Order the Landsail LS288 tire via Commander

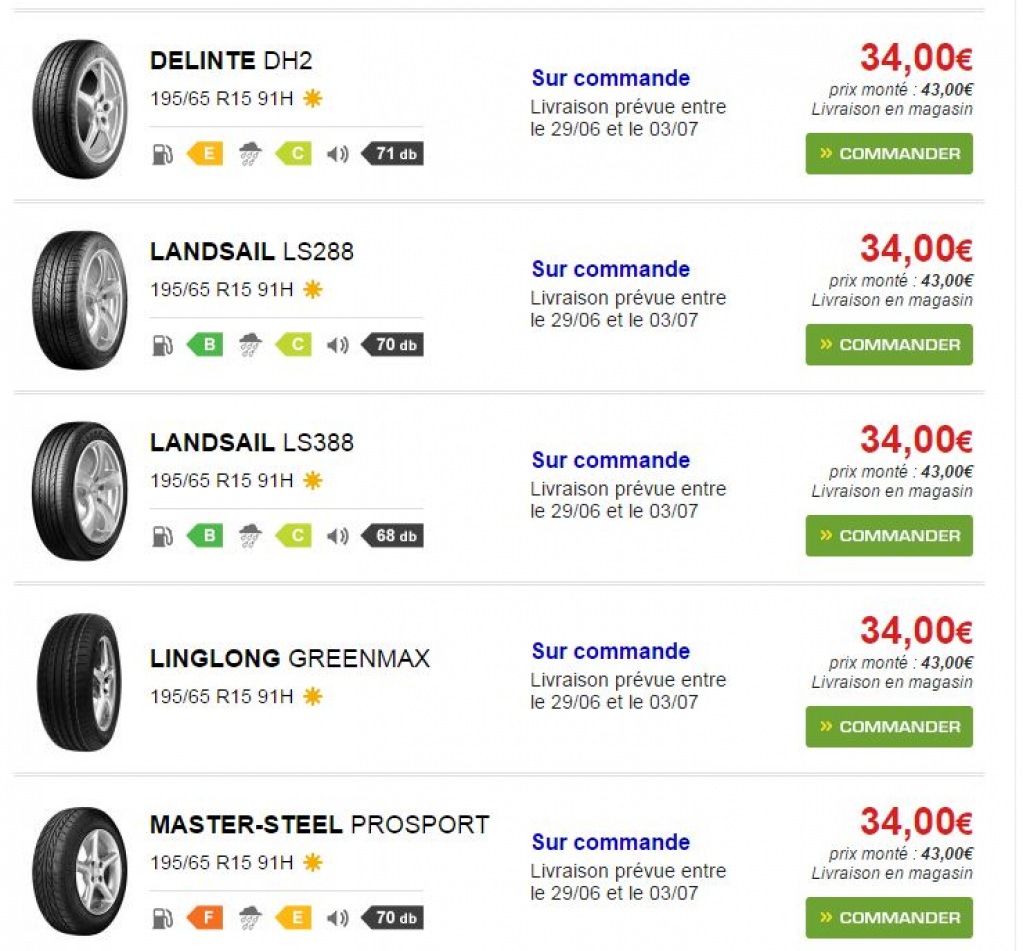tap(889, 345)
